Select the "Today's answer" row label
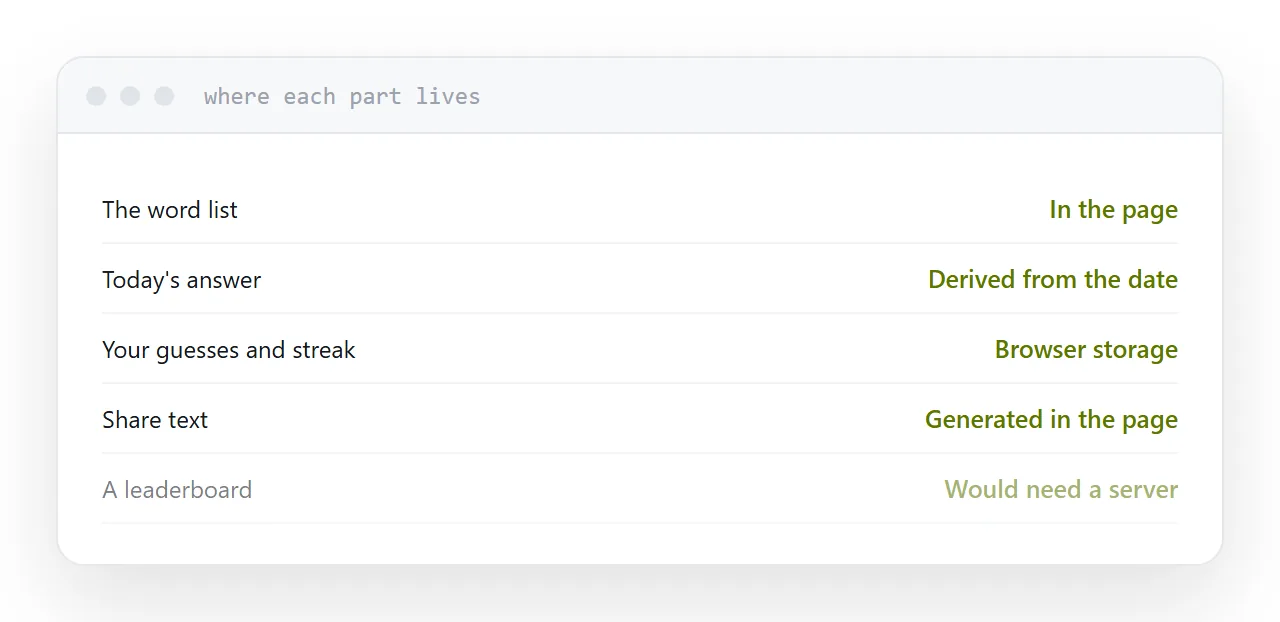 point(181,280)
